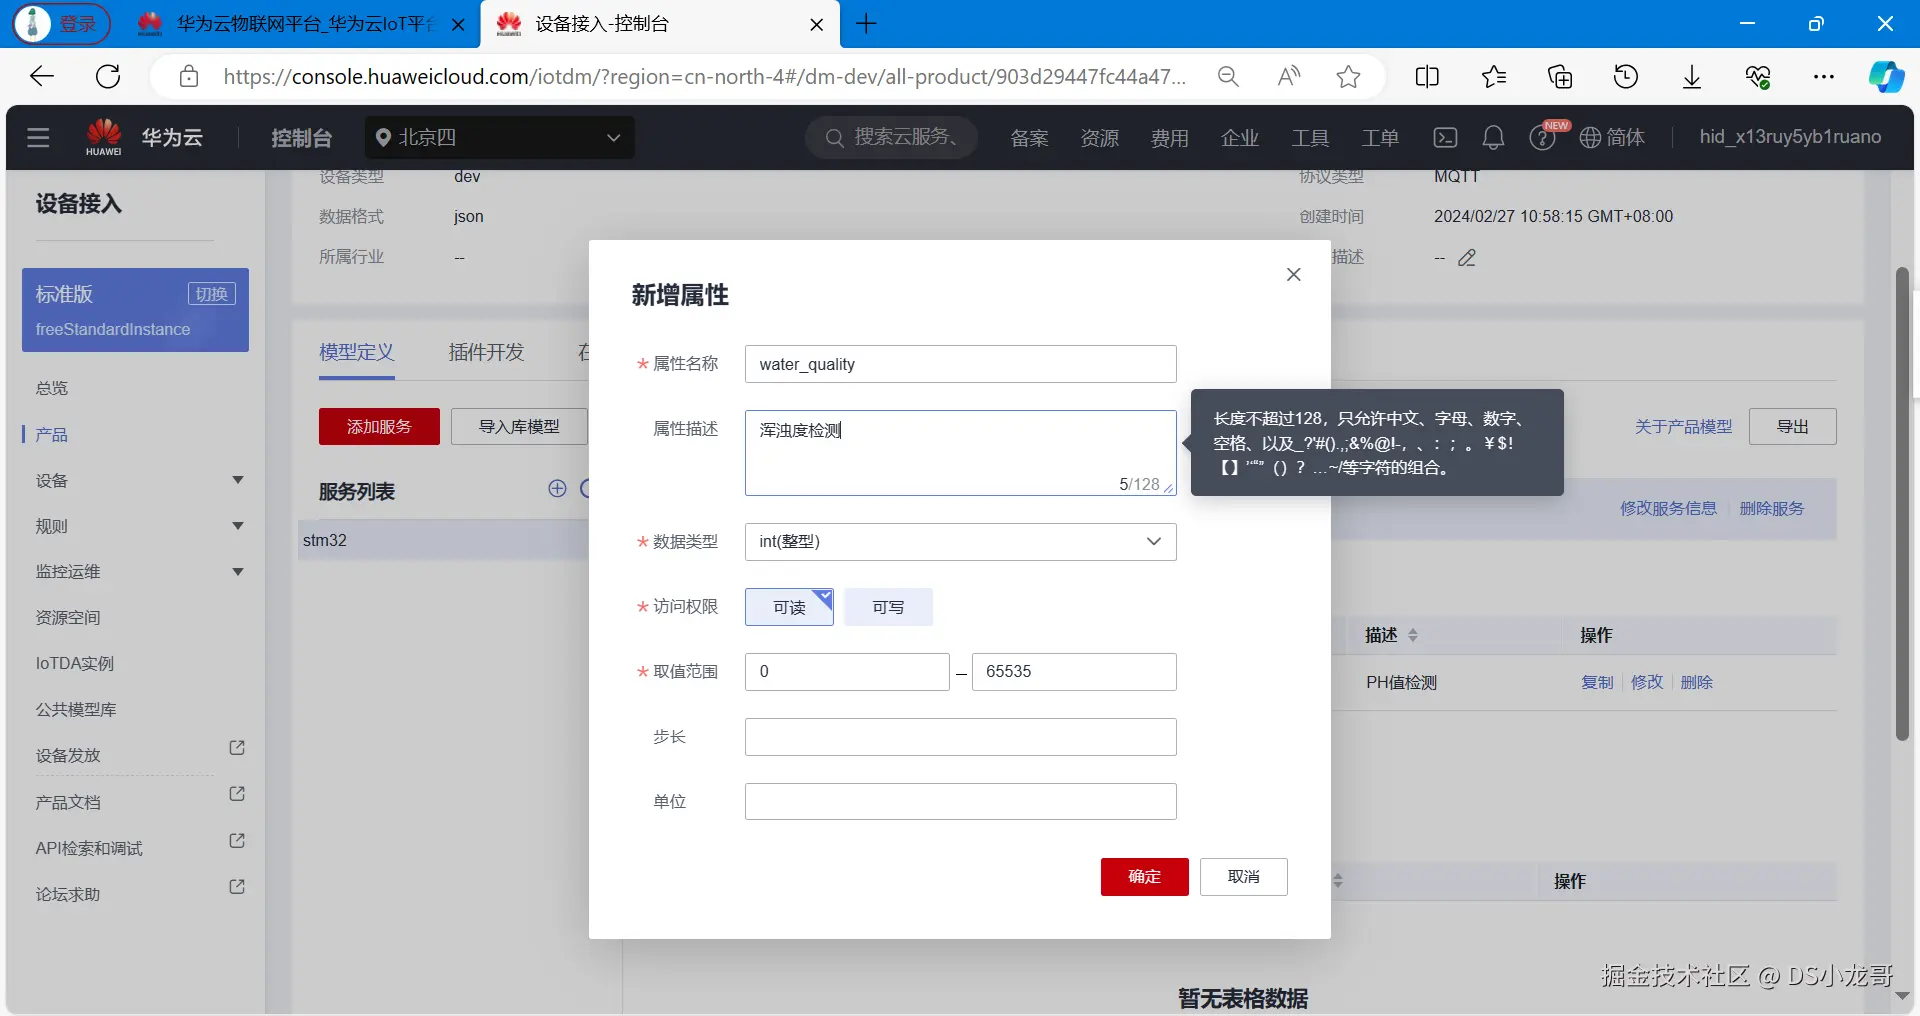Viewport: 1920px width, 1016px height.
Task: Click 复制 in the PH值检测 row
Action: 1597,682
